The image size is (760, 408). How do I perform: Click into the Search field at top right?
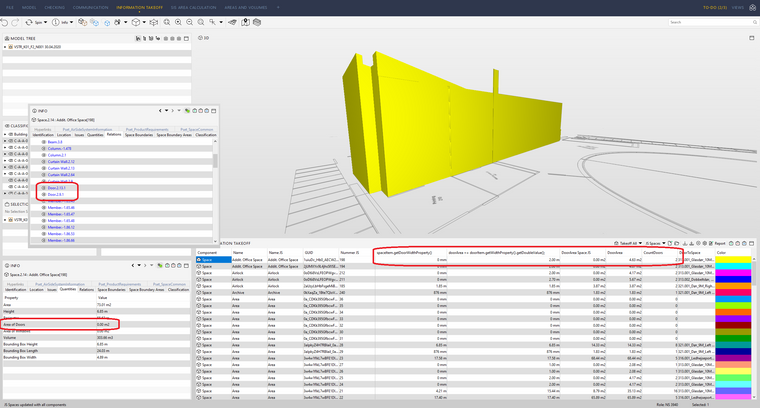[711, 22]
